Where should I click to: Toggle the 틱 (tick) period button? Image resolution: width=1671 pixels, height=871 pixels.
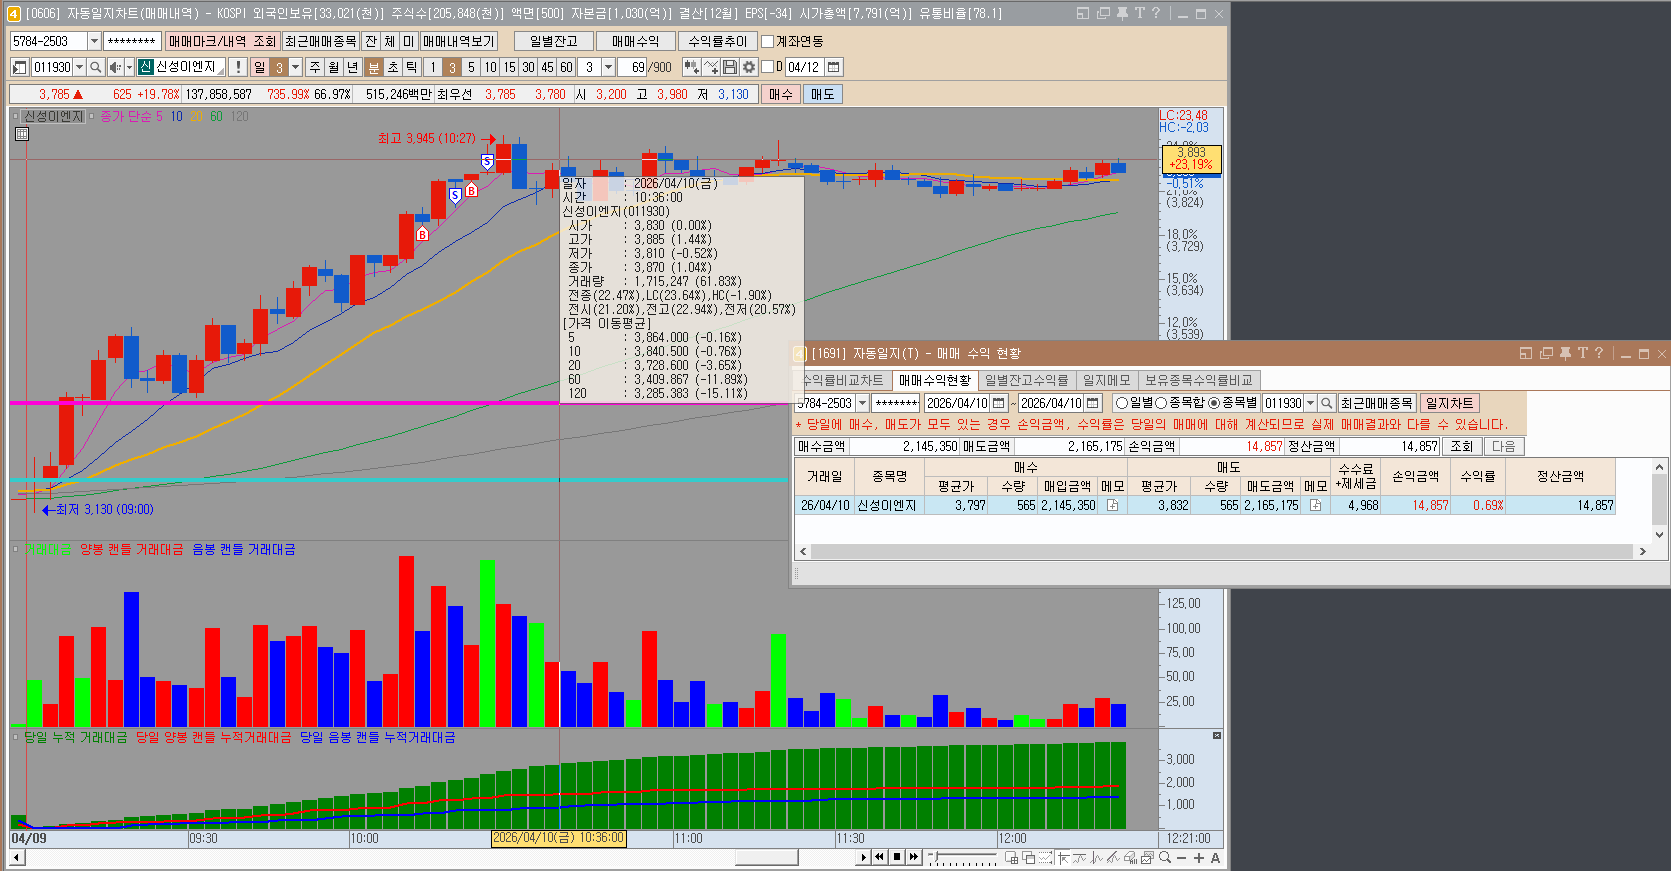[411, 67]
